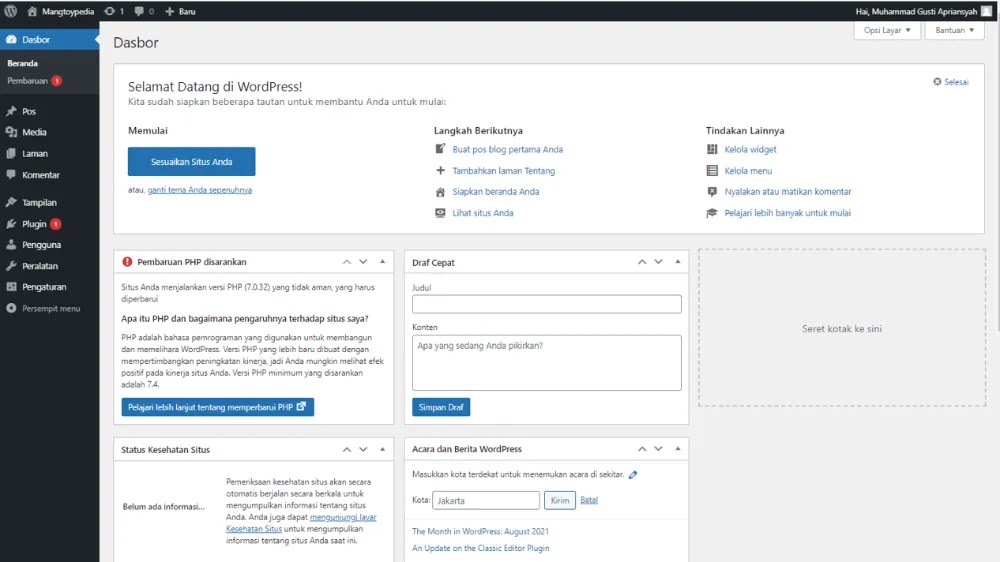Open the WordPress logo menu

[10, 11]
